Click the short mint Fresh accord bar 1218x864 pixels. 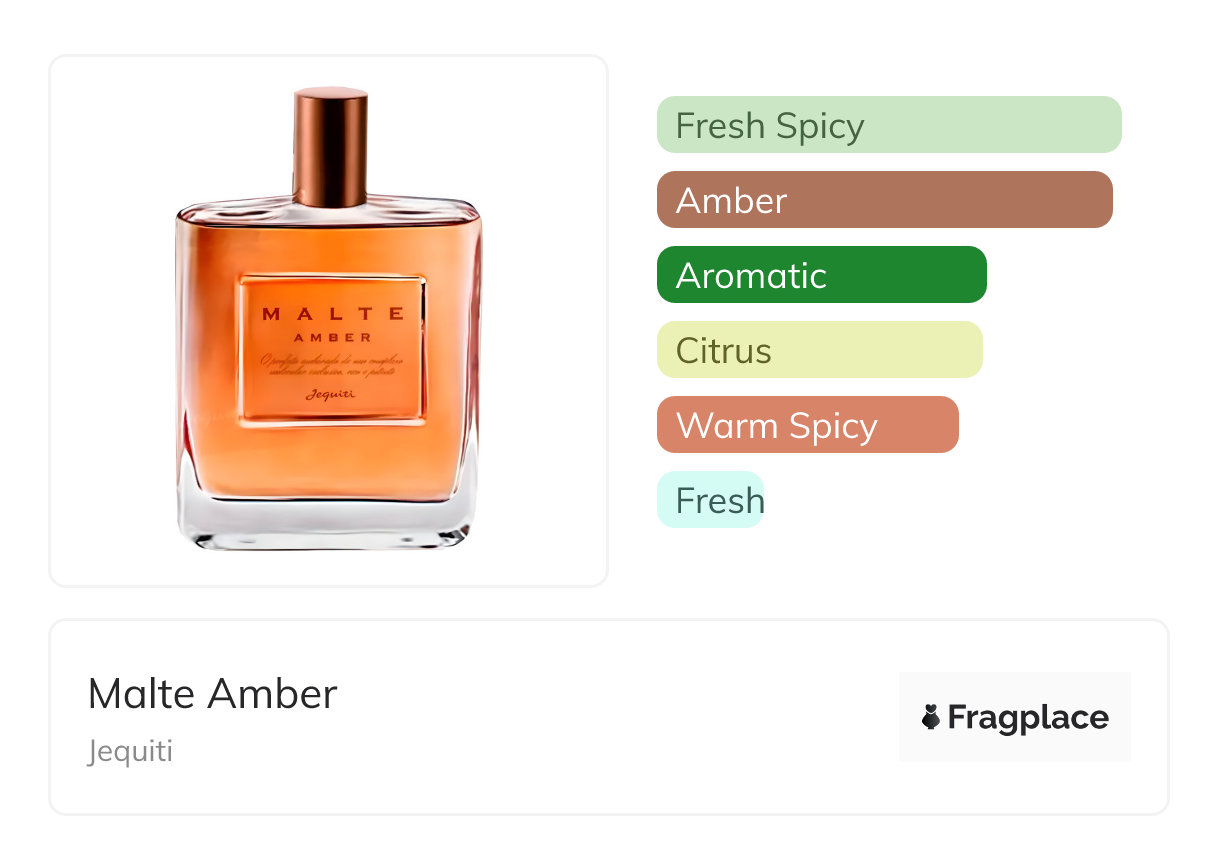(x=710, y=500)
